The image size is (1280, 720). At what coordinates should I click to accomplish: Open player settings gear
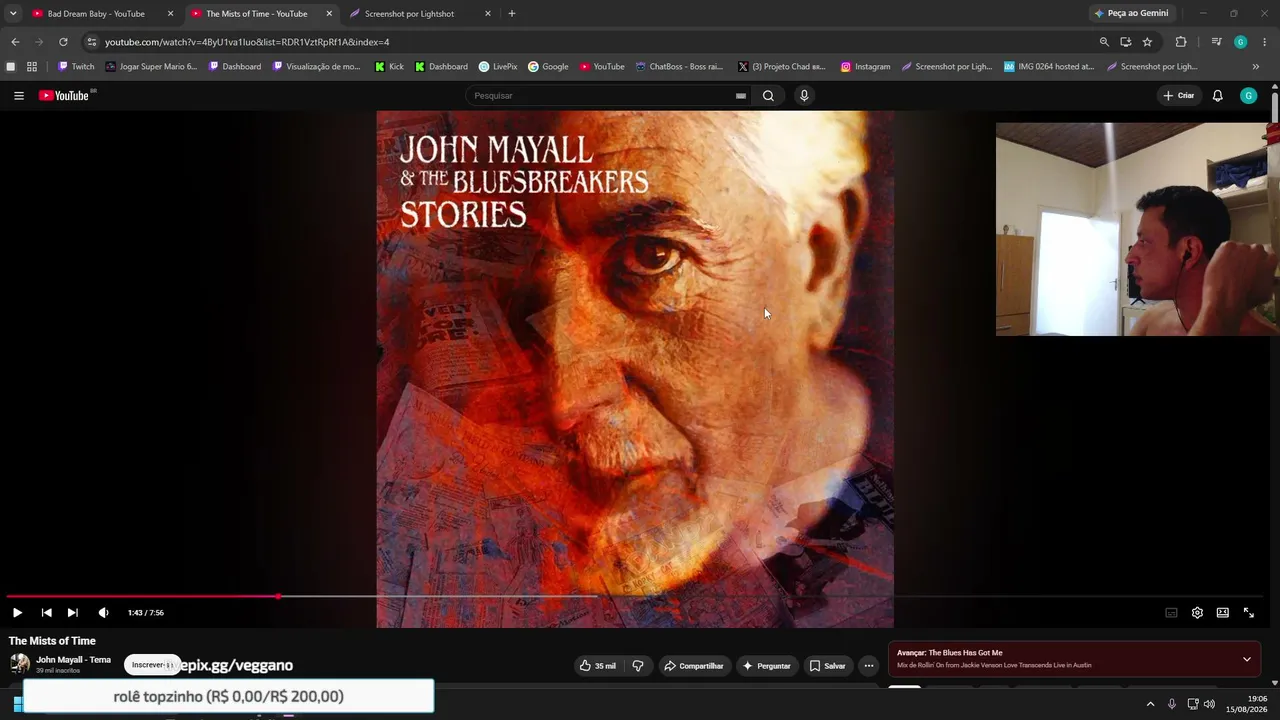pos(1197,613)
